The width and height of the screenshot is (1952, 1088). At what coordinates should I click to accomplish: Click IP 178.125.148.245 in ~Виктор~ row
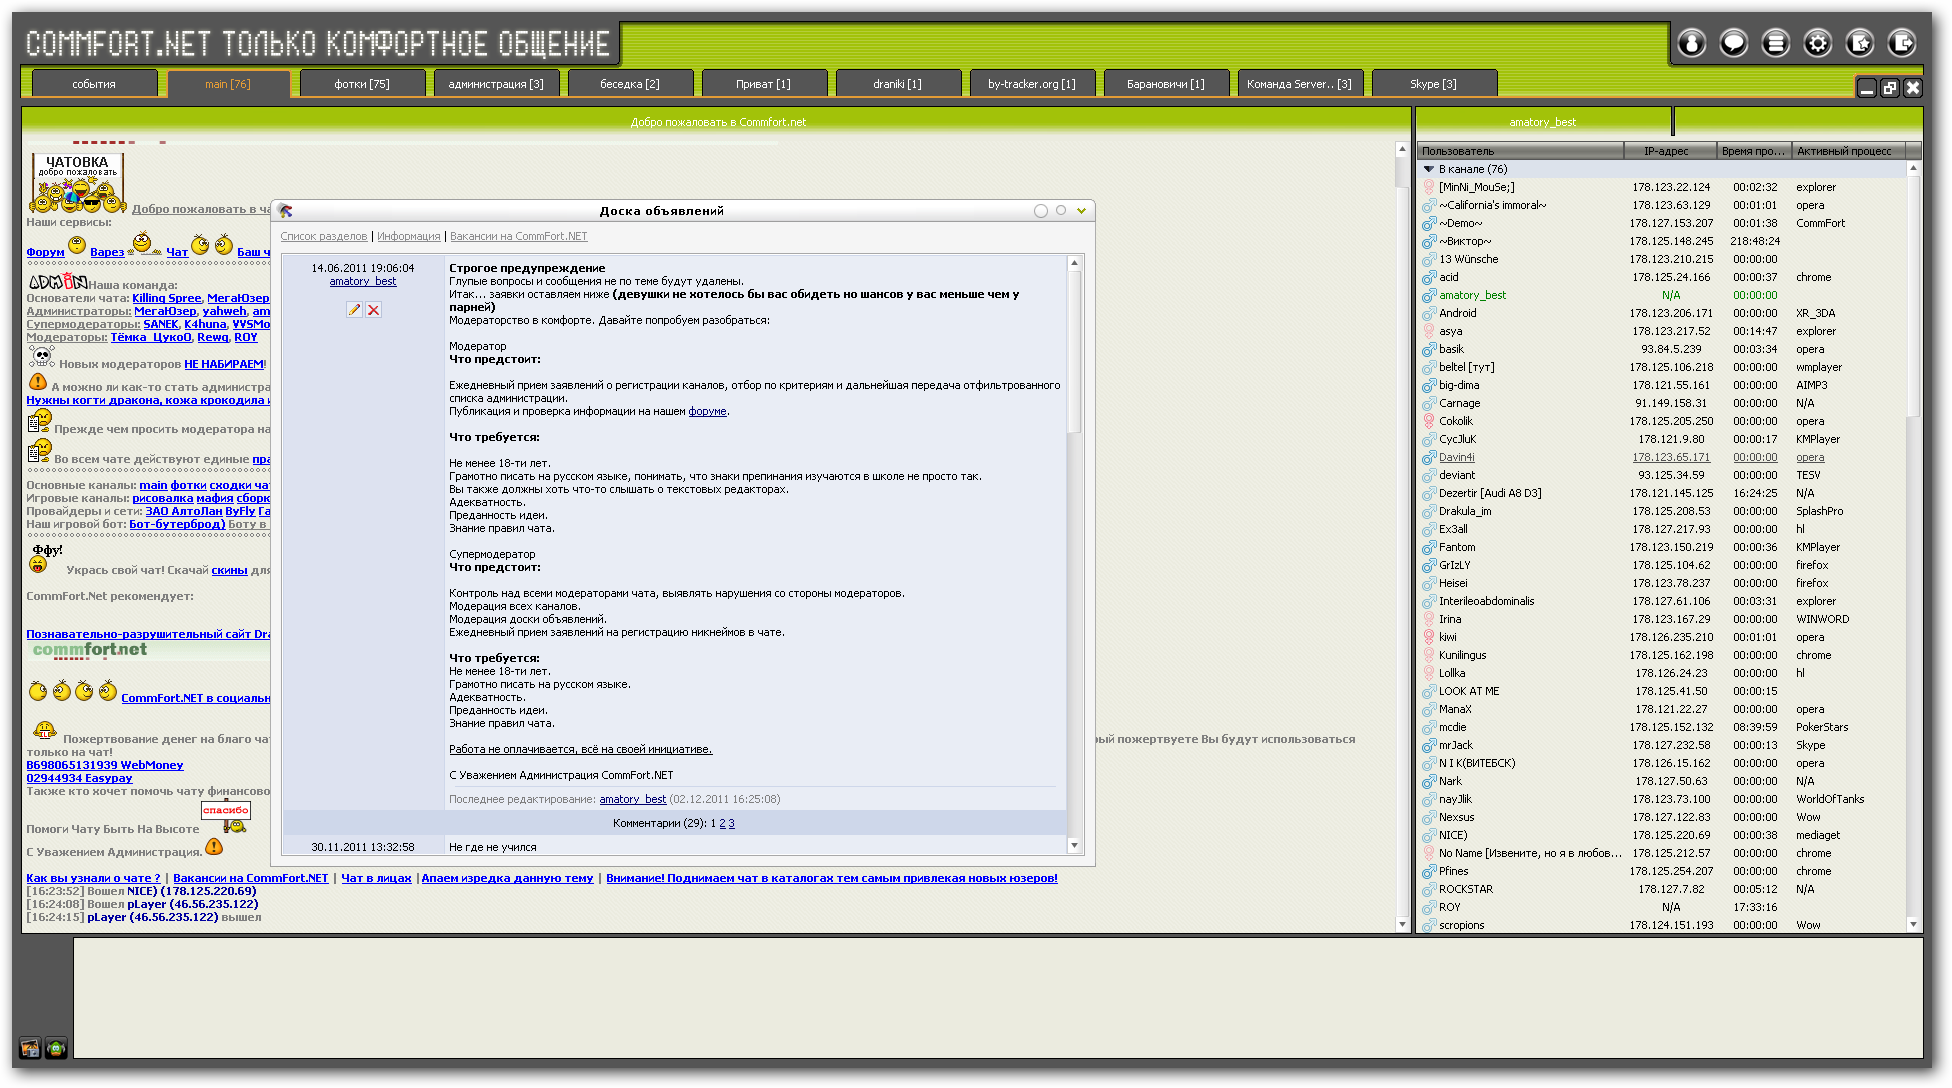(x=1671, y=241)
